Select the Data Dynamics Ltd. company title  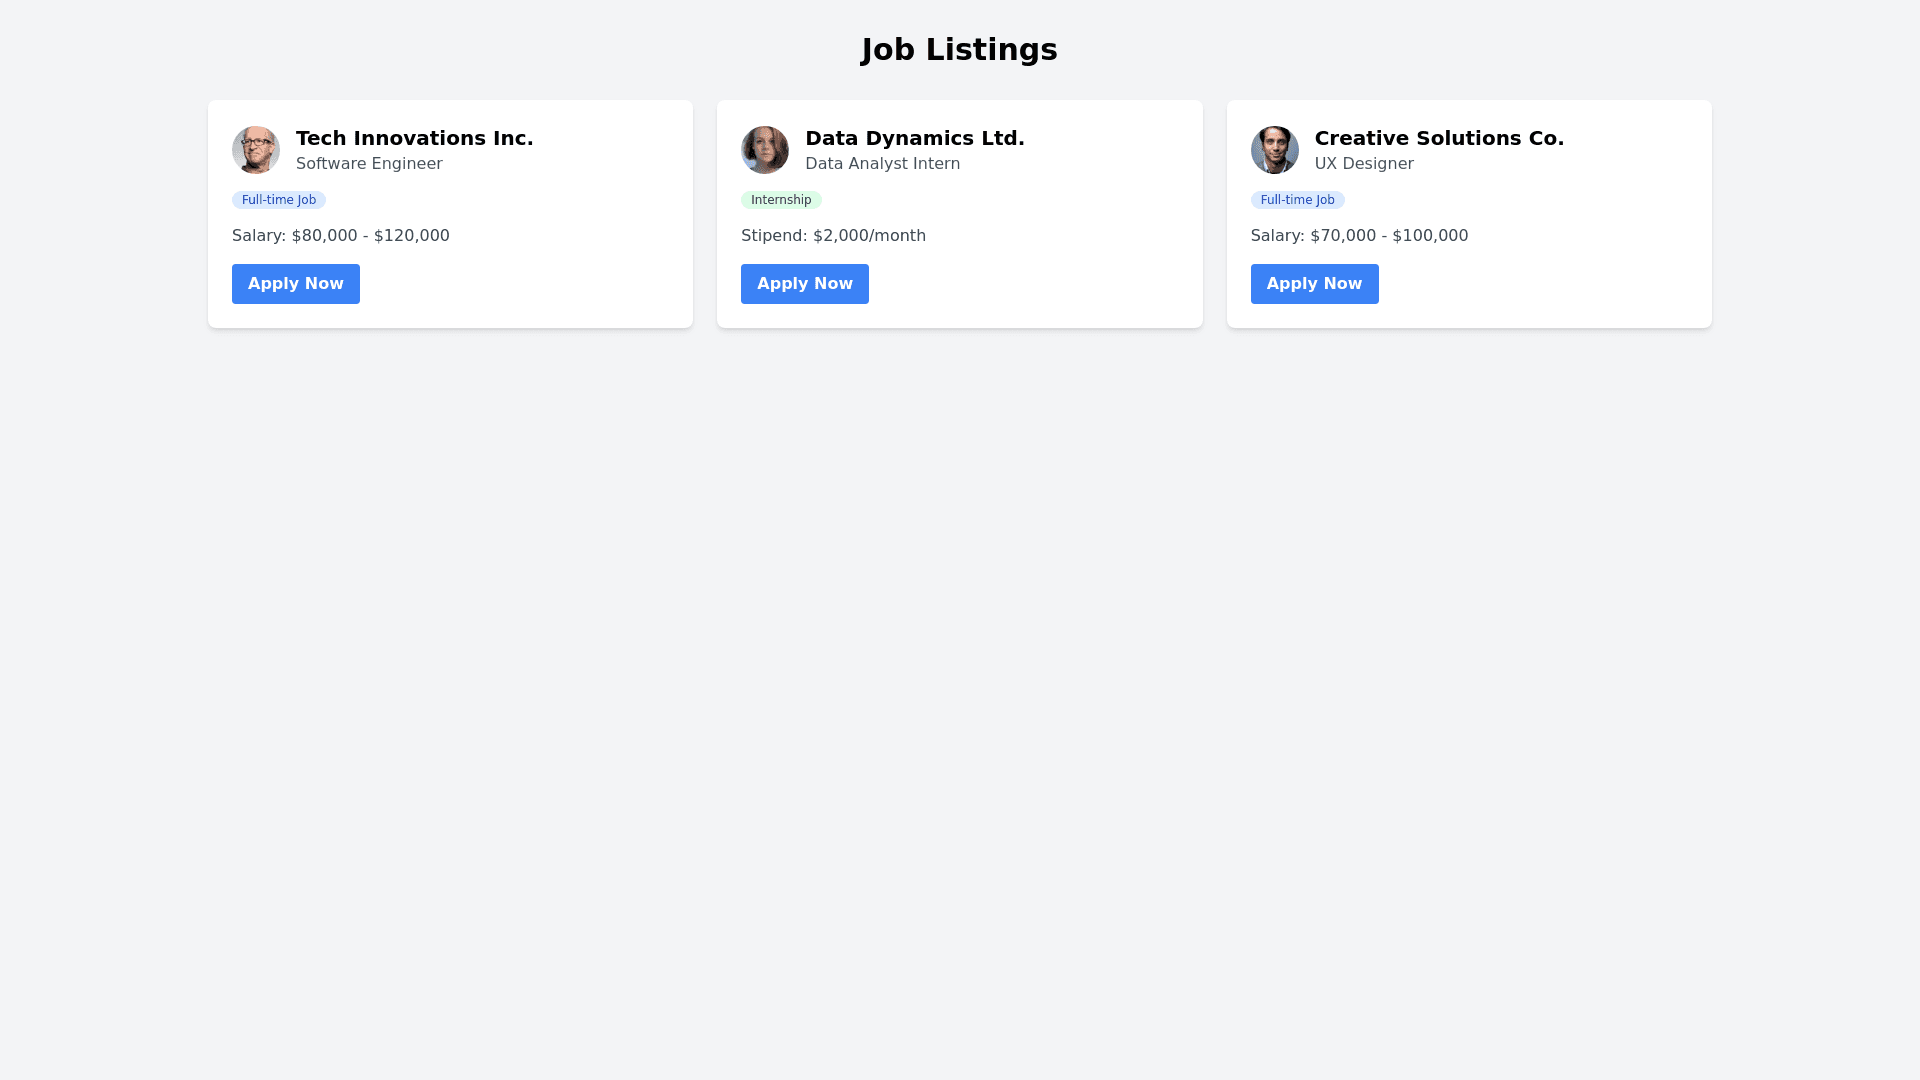915,138
